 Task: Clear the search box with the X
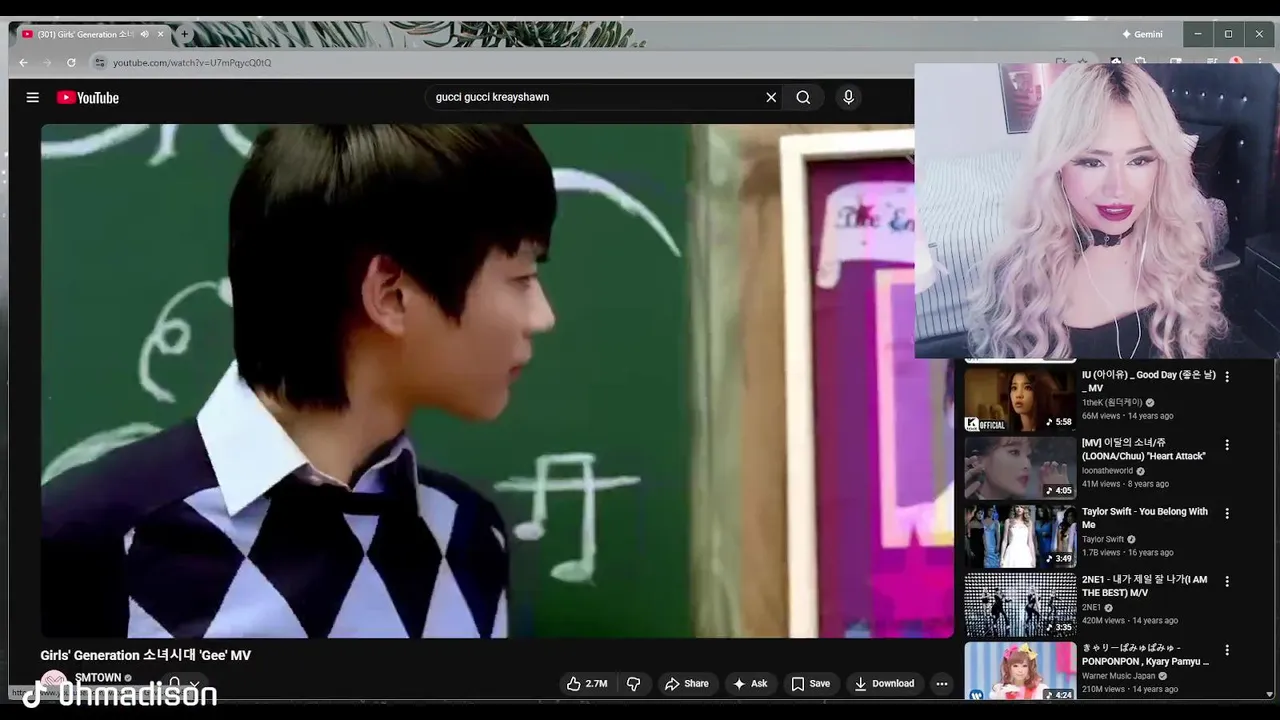(x=771, y=97)
